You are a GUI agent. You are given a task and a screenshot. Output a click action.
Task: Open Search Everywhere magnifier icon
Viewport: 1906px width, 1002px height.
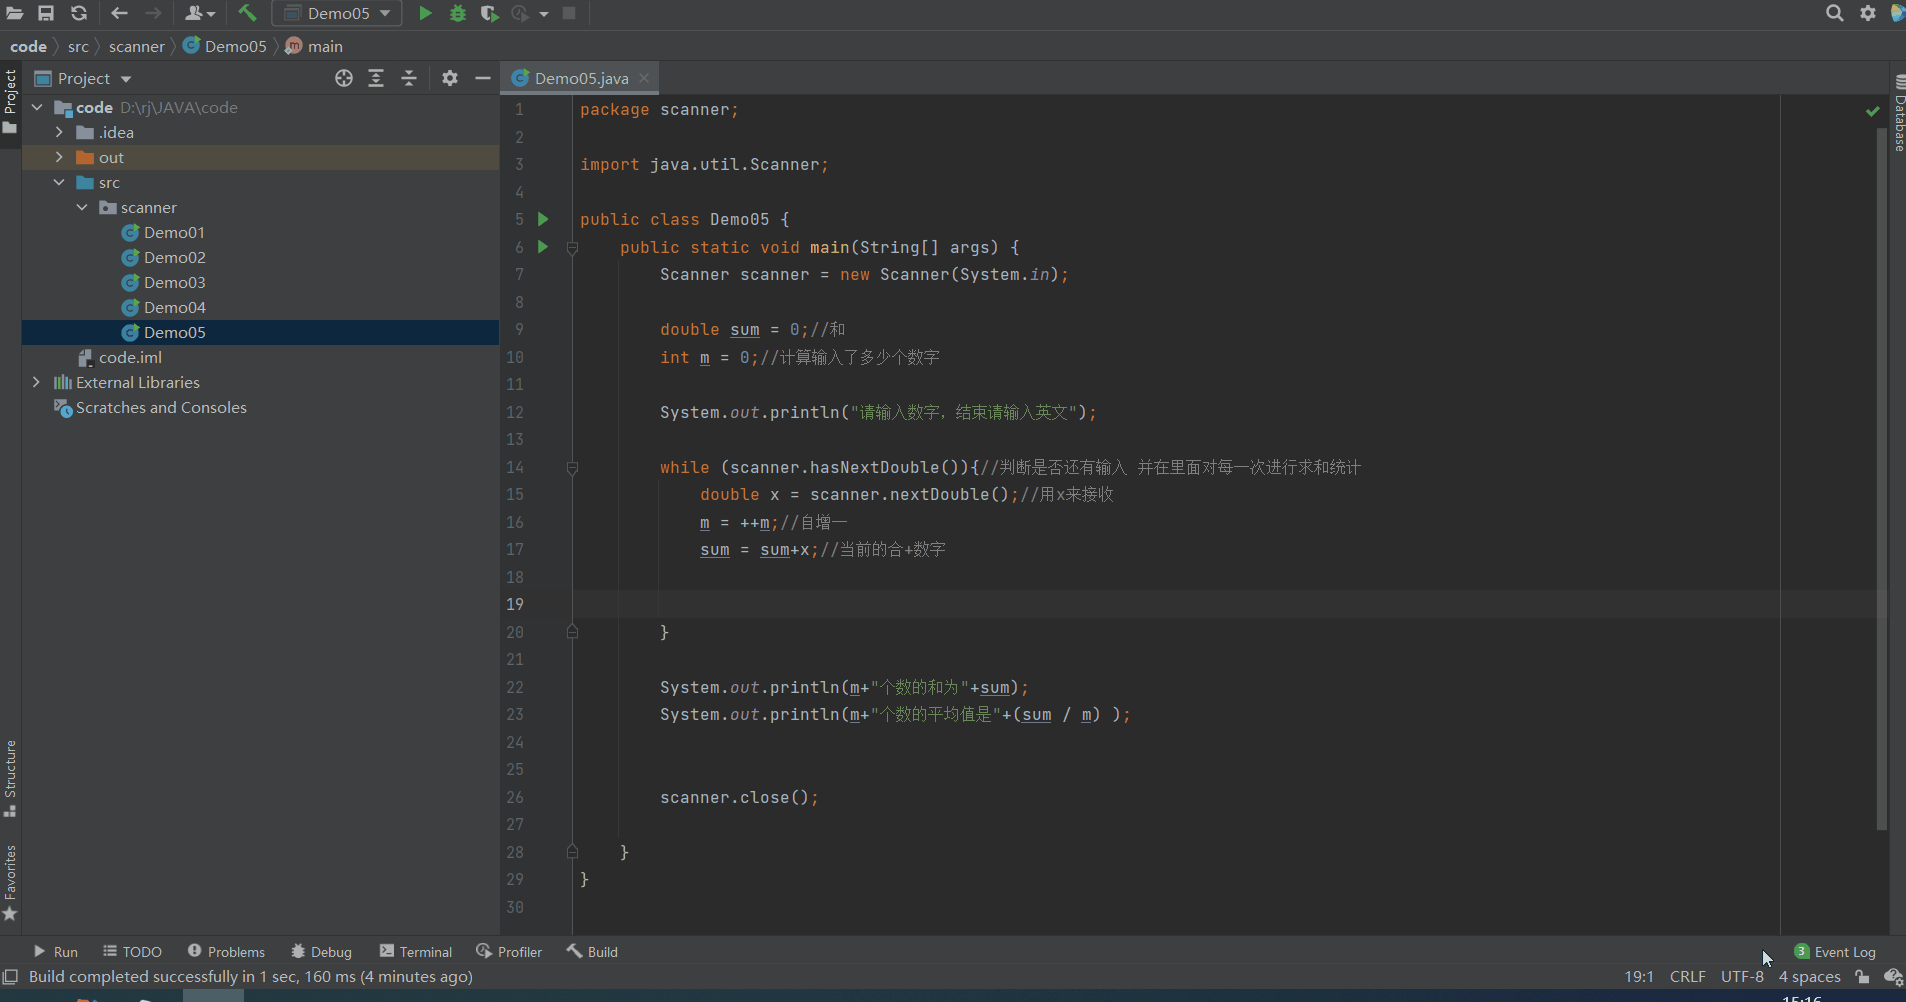[x=1834, y=13]
